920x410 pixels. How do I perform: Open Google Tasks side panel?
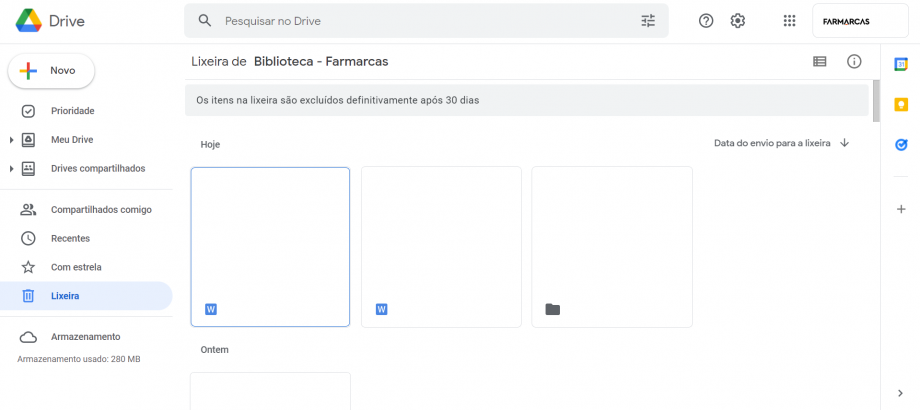click(x=900, y=145)
